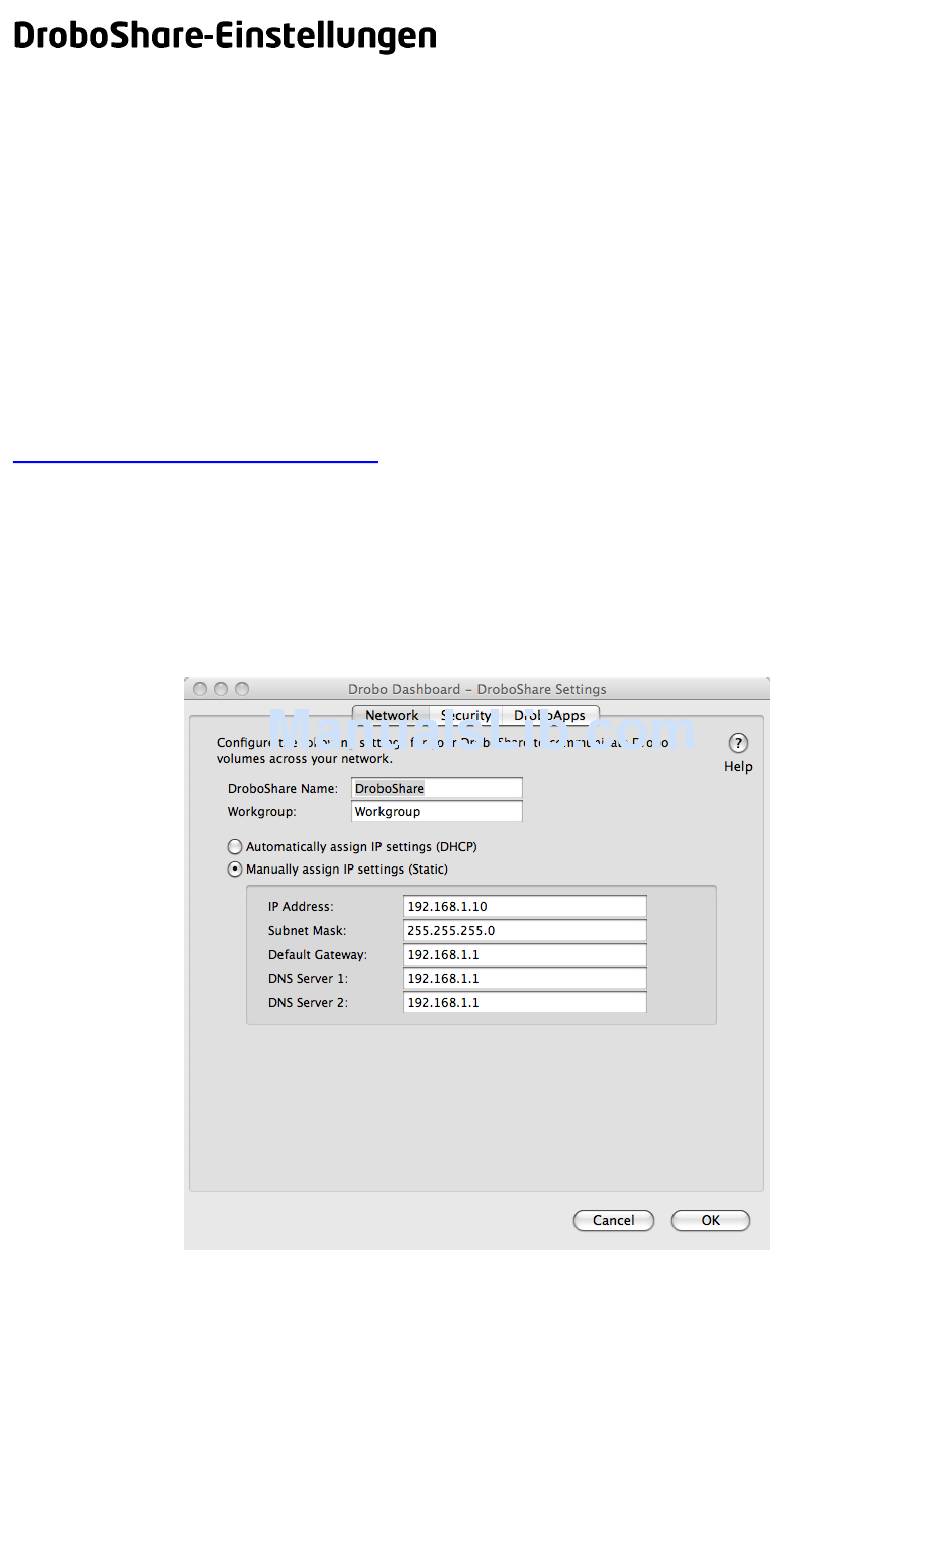Change the Default Gateway field
The image size is (950, 1568).
pos(525,955)
